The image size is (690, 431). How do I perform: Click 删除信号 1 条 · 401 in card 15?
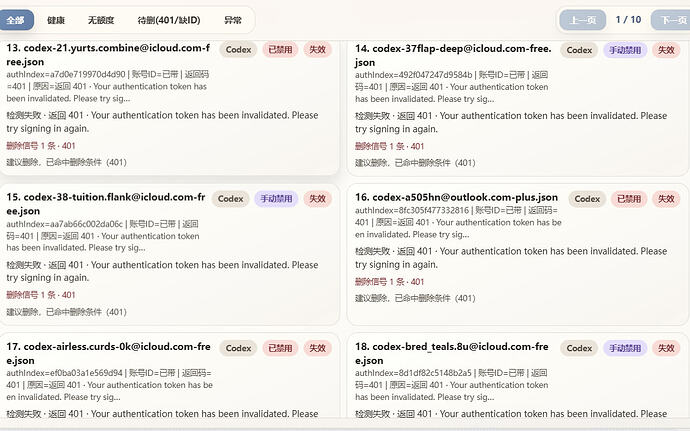tap(41, 295)
